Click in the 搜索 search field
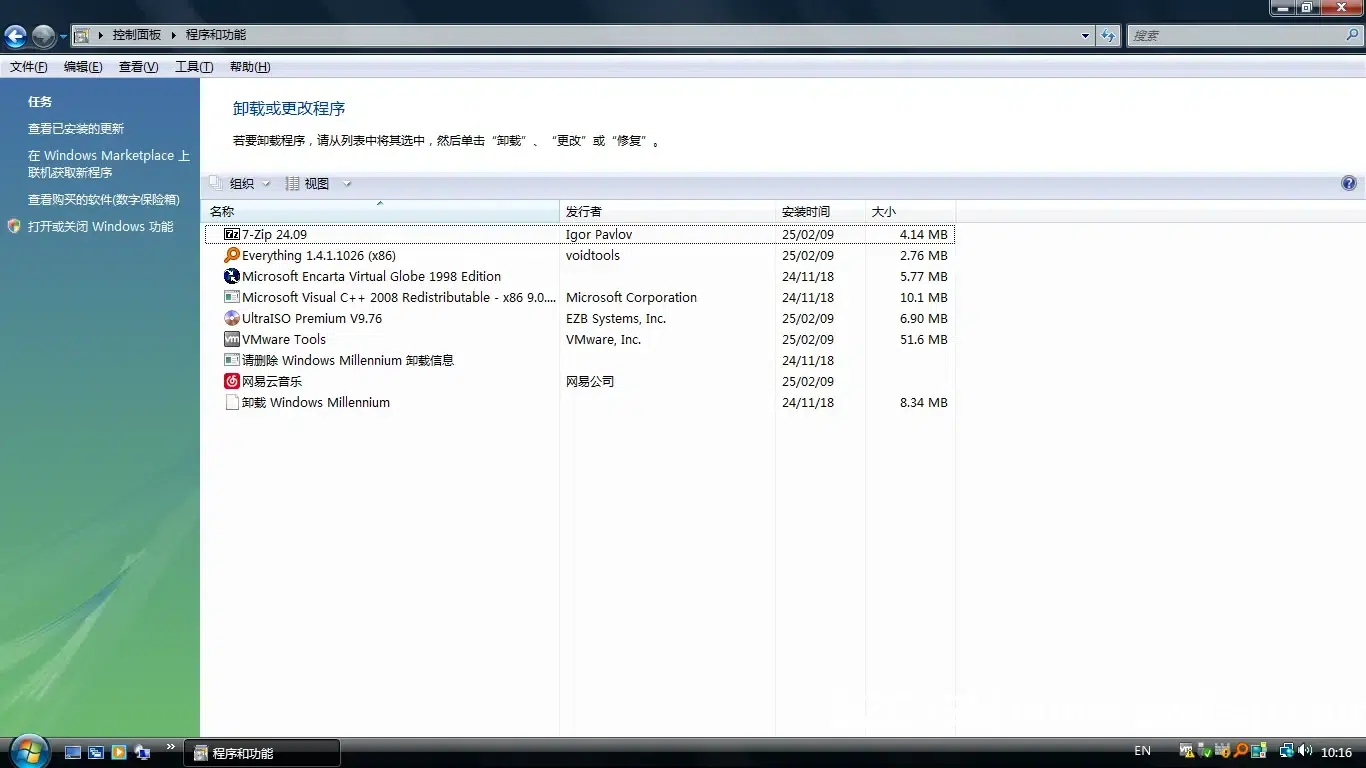Image resolution: width=1366 pixels, height=768 pixels. point(1235,35)
